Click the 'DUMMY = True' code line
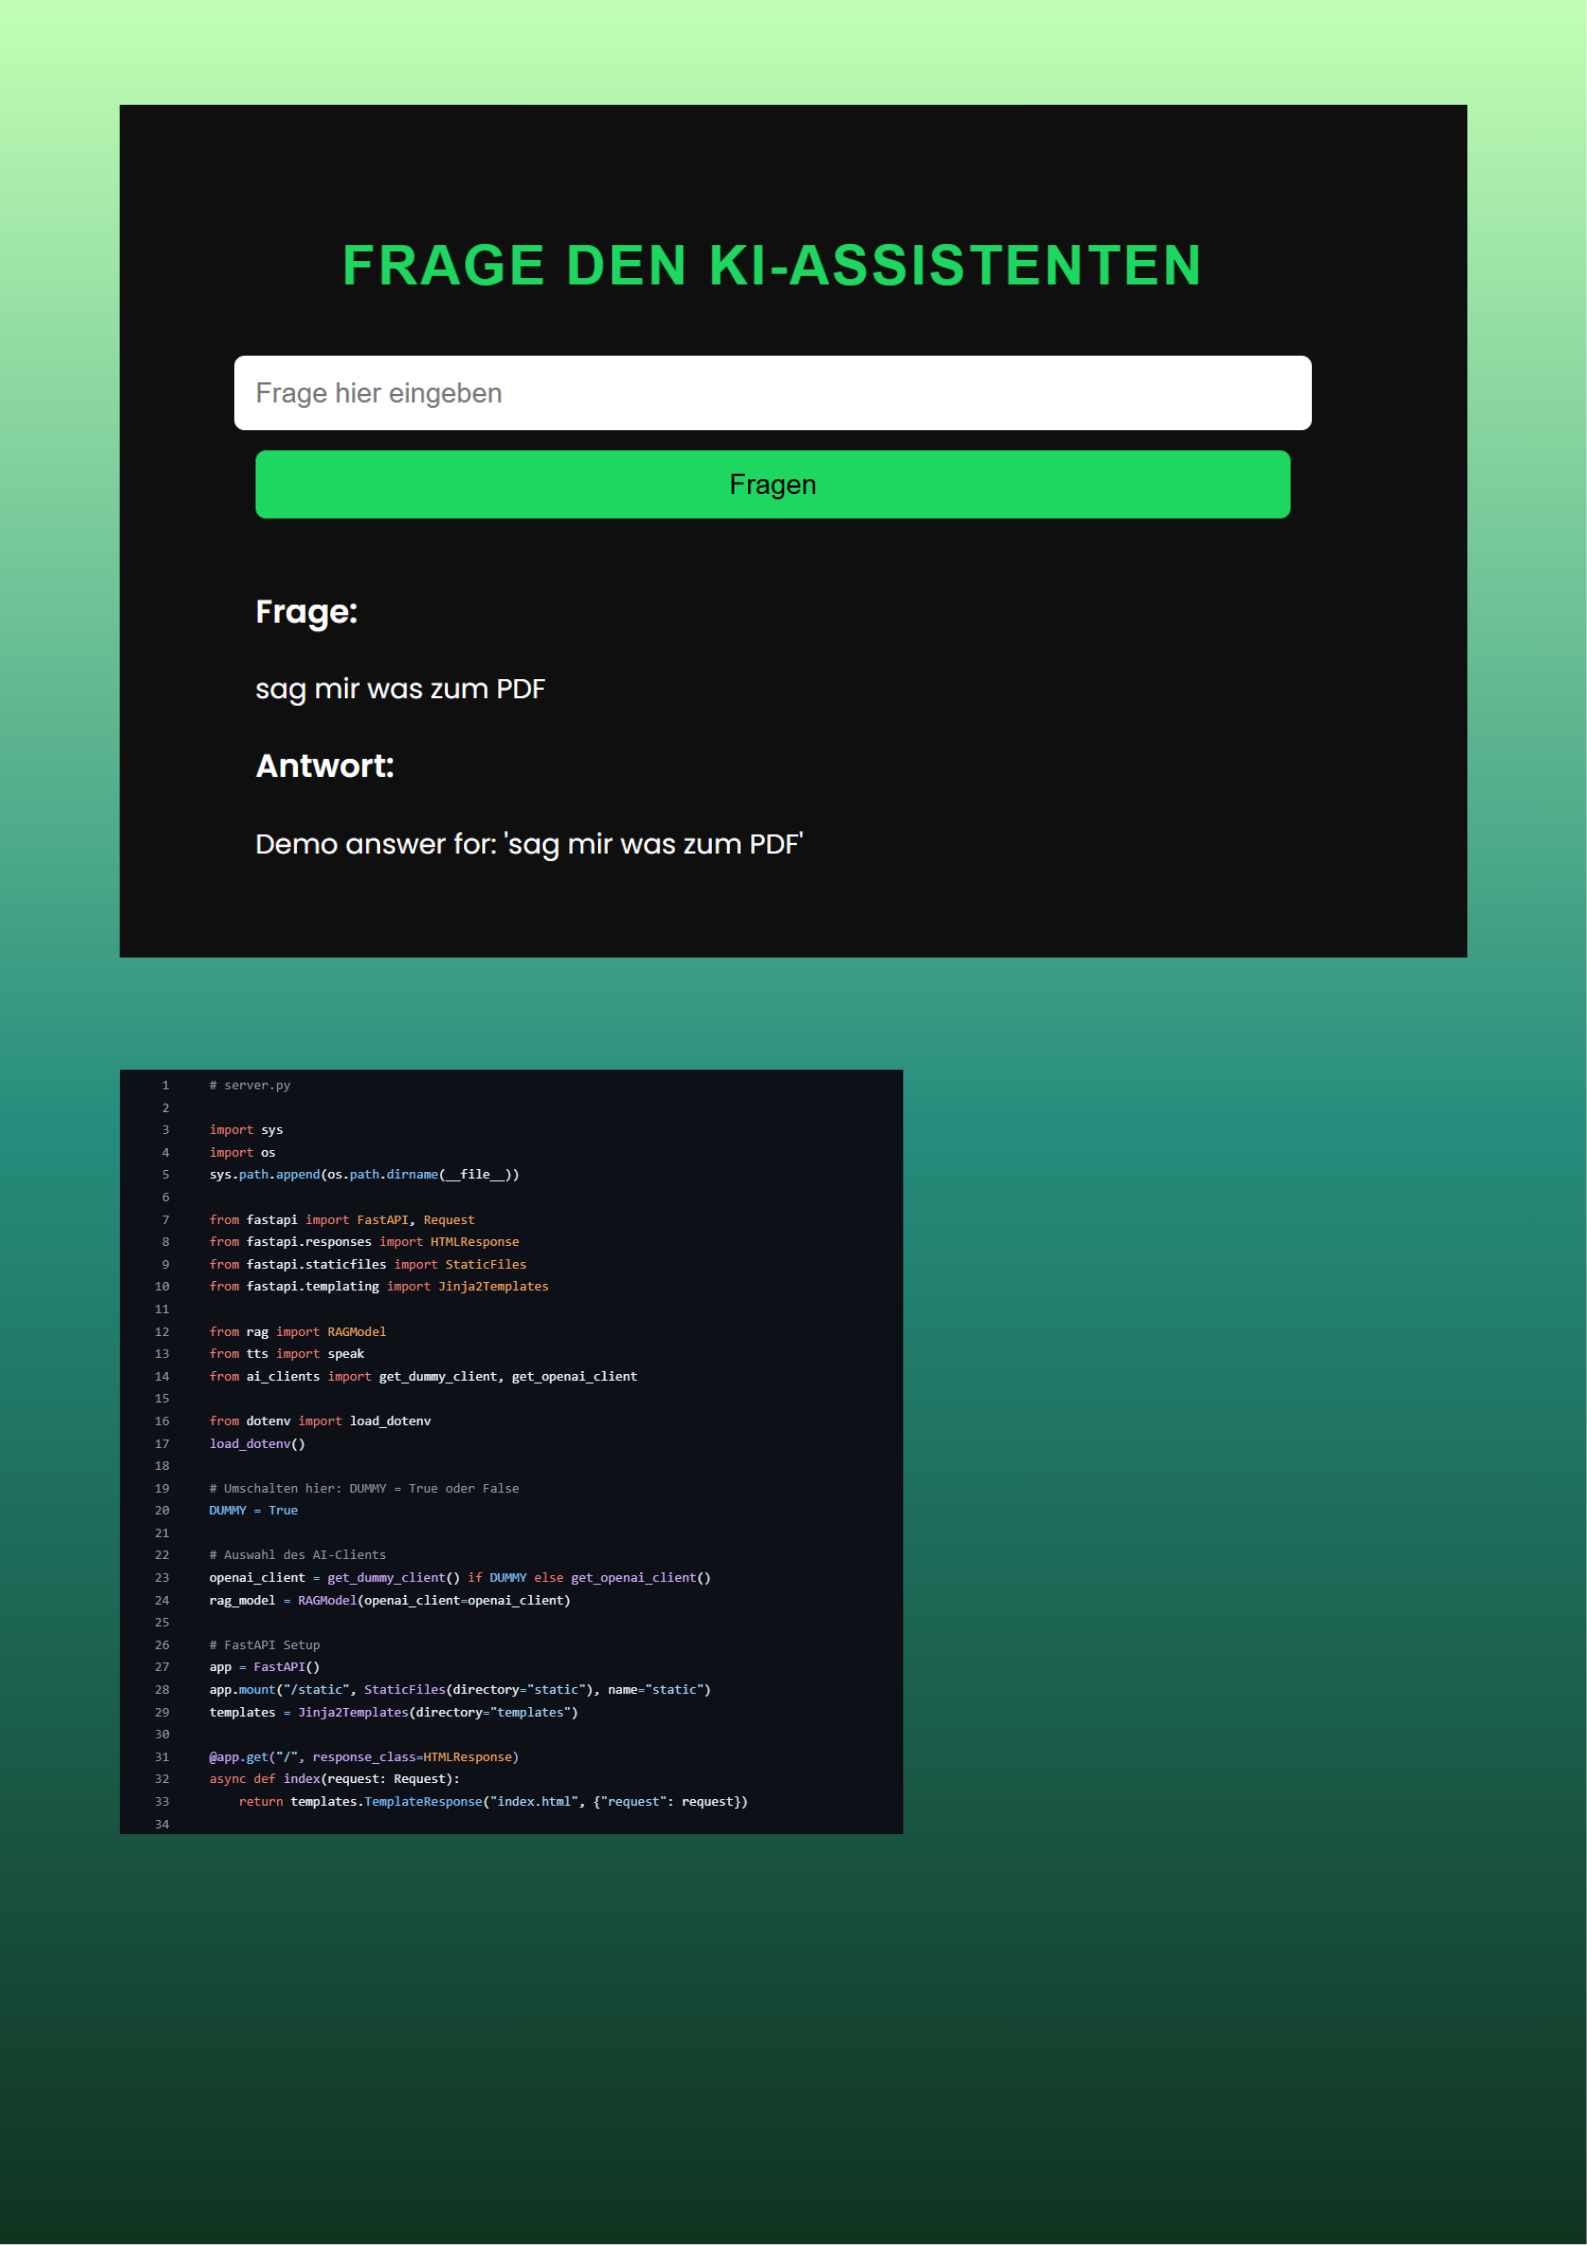 click(x=253, y=1510)
